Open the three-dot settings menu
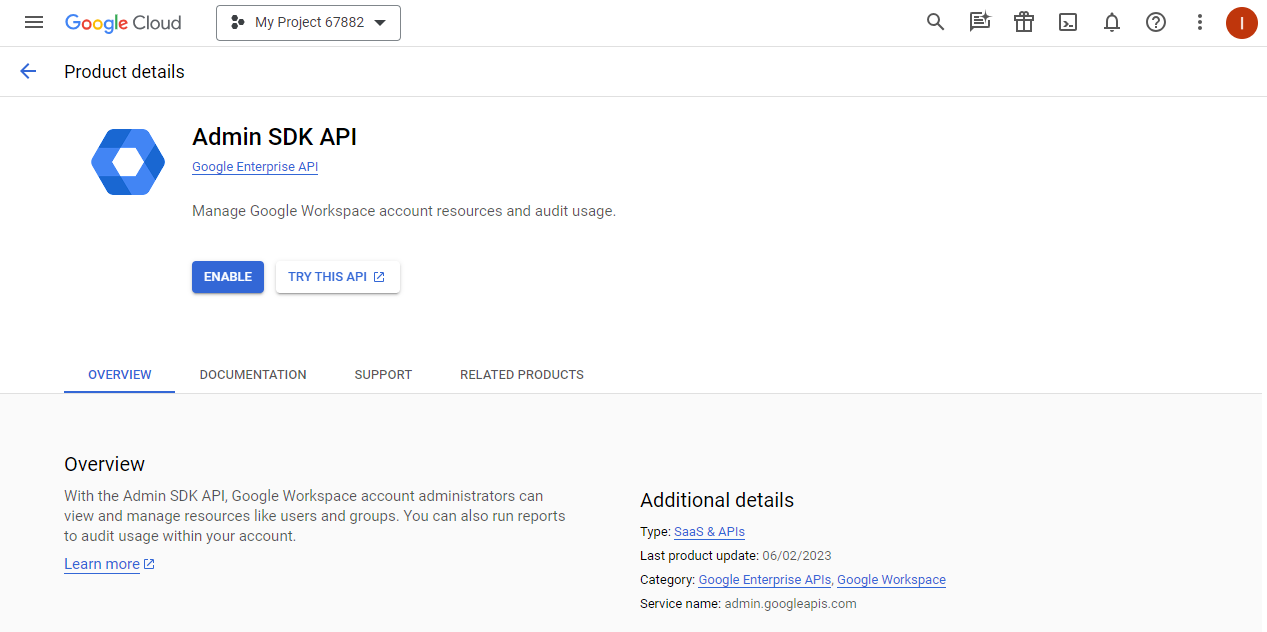 pos(1200,22)
